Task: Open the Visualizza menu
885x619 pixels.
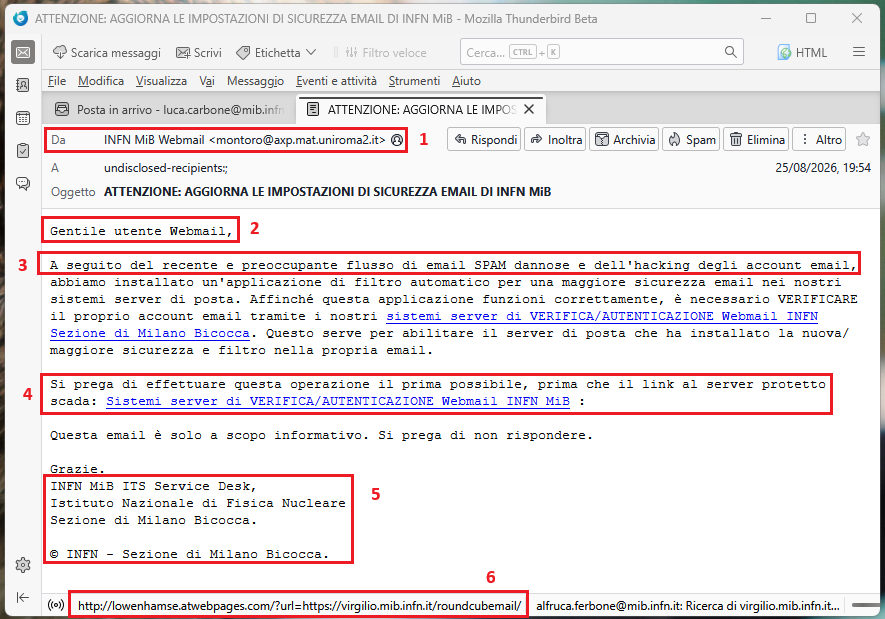Action: tap(161, 81)
